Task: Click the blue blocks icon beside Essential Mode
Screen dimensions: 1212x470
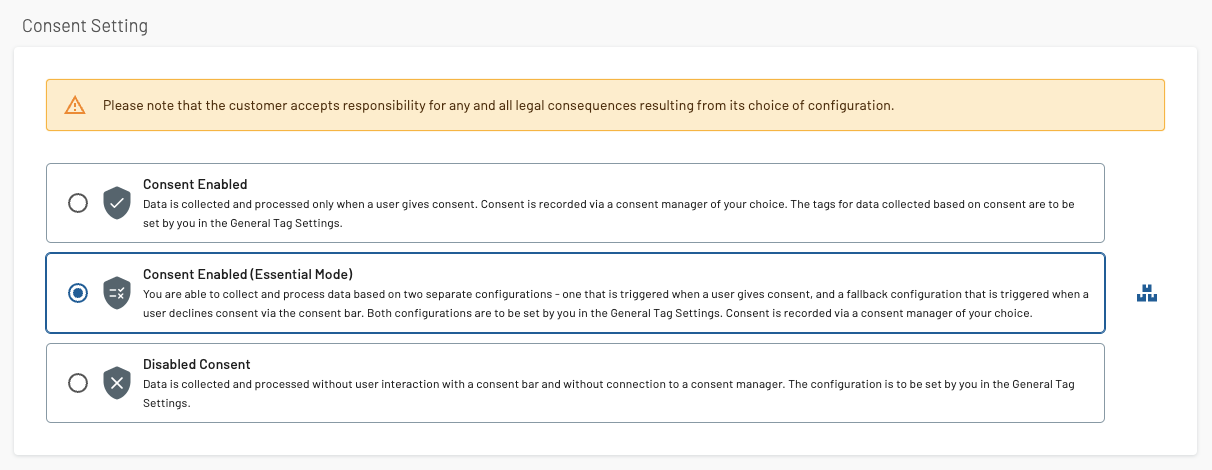Action: (1147, 294)
